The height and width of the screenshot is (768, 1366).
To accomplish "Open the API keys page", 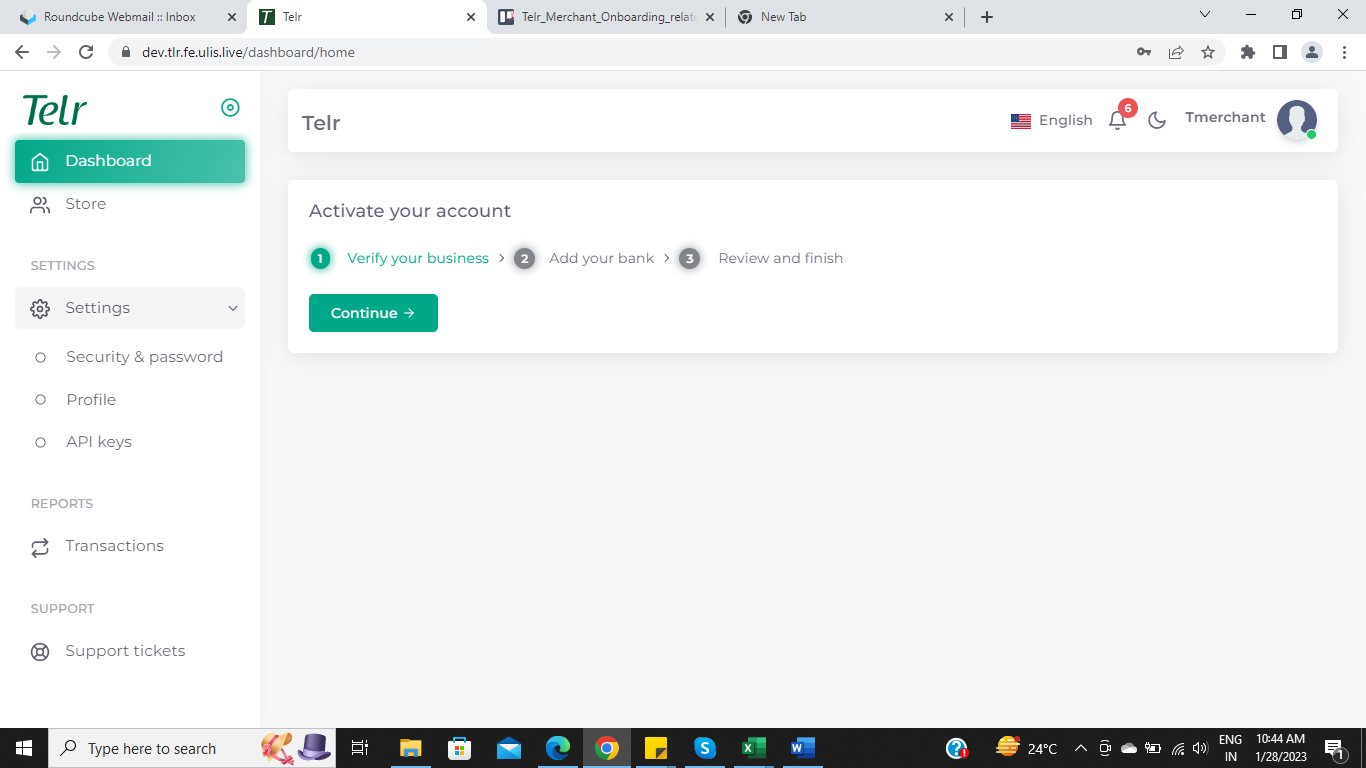I will tap(99, 442).
